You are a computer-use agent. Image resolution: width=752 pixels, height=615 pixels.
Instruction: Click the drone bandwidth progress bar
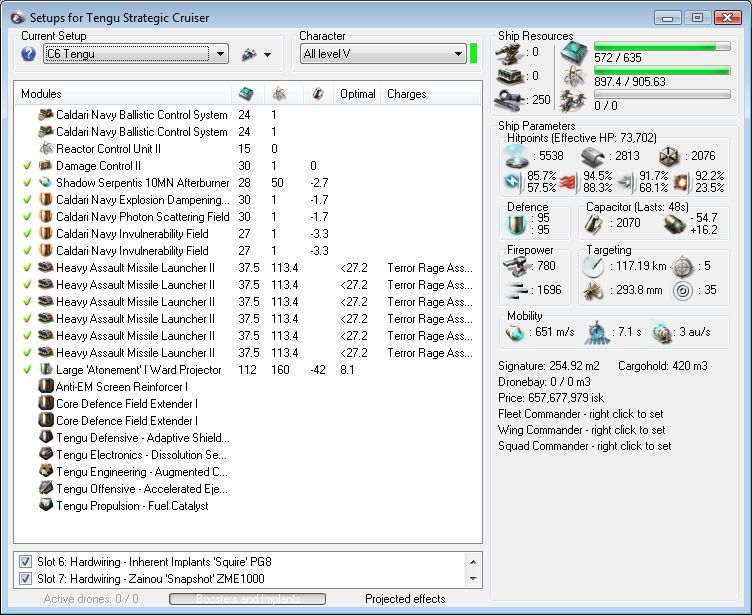pyautogui.click(x=662, y=94)
